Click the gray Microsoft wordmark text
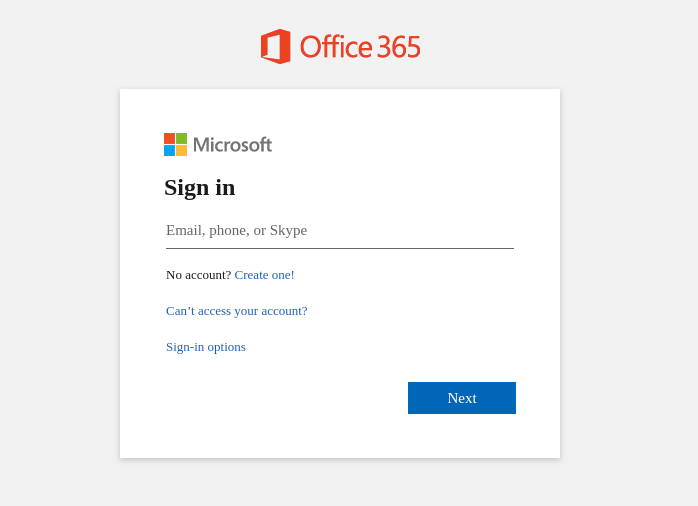 point(232,145)
